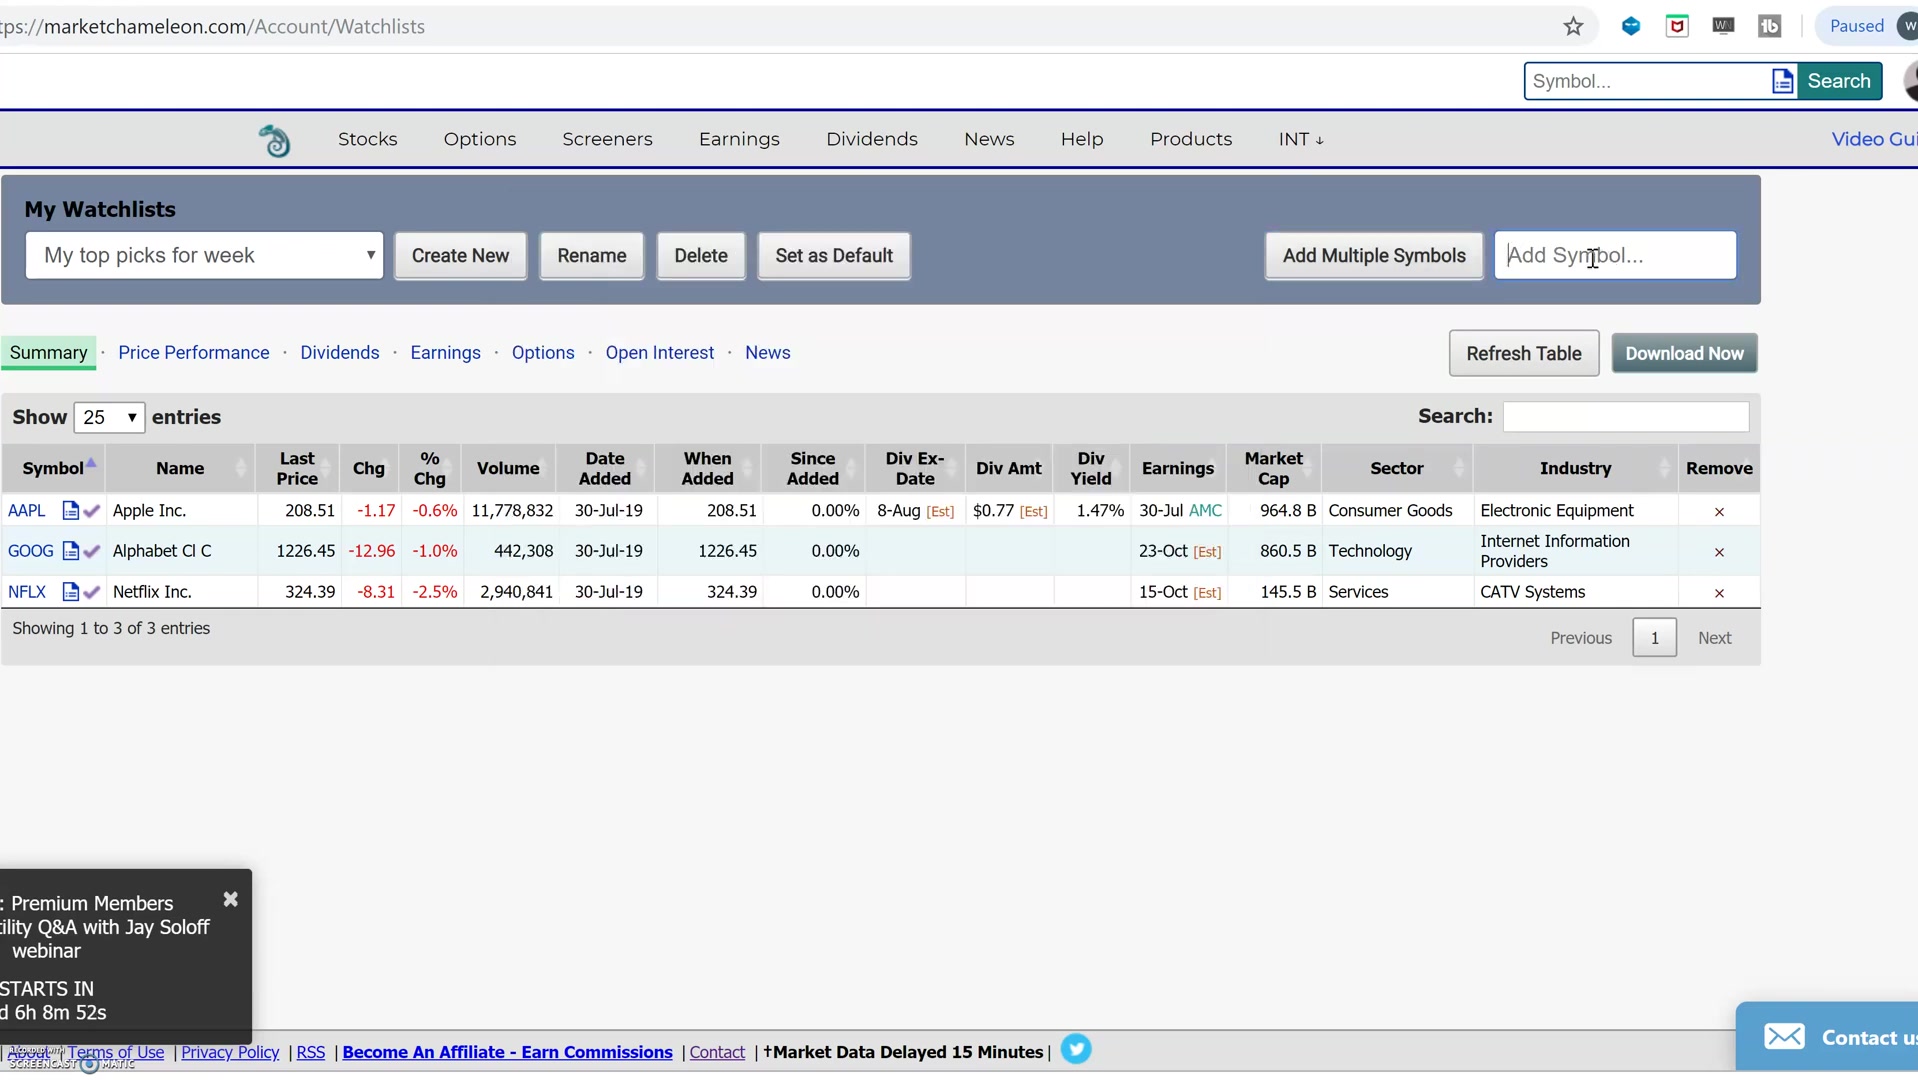This screenshot has width=1918, height=1080.
Task: Click the McAfee browser extension icon
Action: (x=1677, y=26)
